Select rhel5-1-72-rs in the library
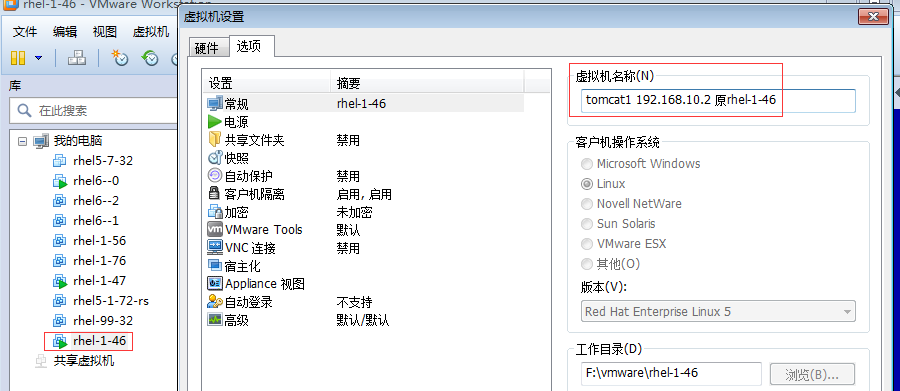Viewport: 900px width, 391px height. pos(111,301)
